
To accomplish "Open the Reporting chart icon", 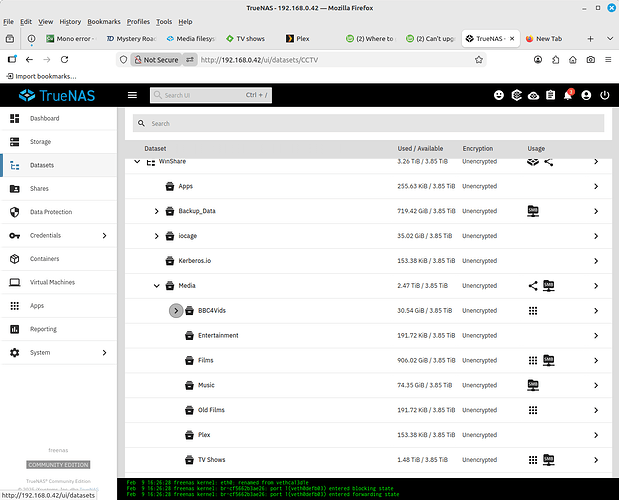I will point(15,329).
